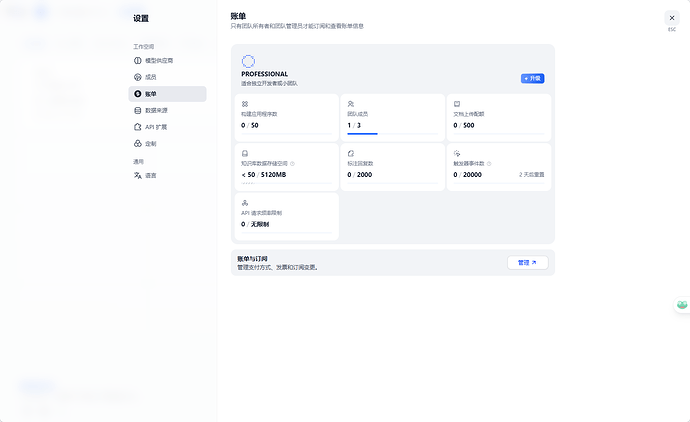Click the '0 / 50' apps usage value
This screenshot has height=422, width=690.
(250, 125)
